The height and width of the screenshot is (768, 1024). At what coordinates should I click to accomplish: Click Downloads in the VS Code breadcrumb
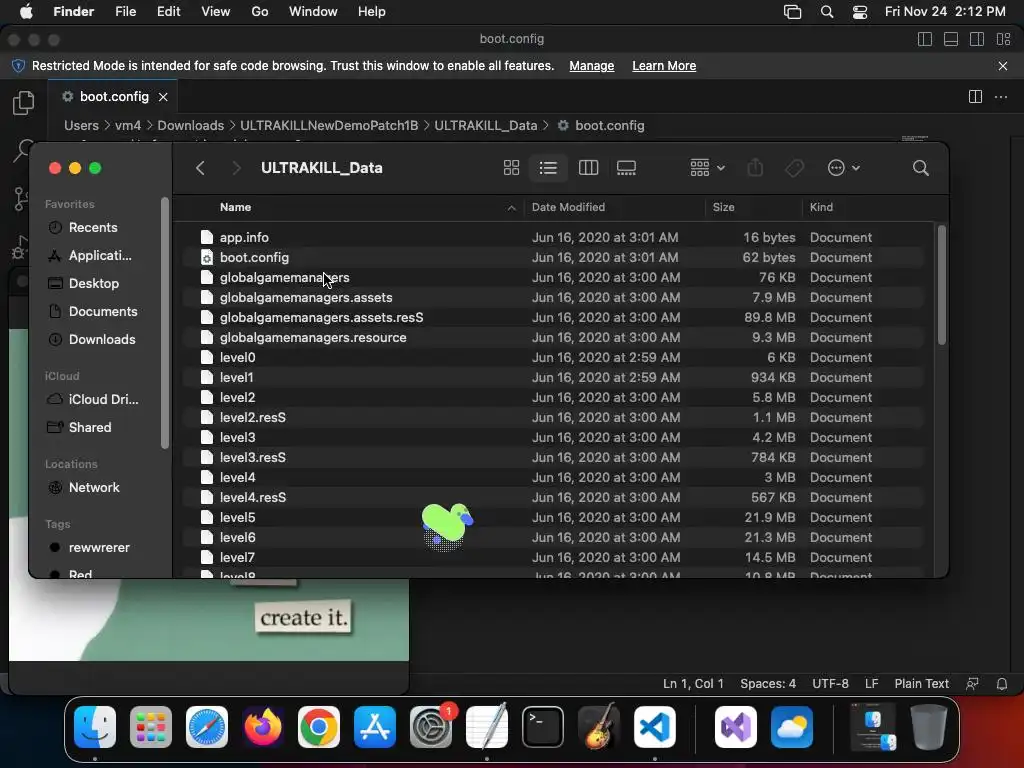coord(191,125)
